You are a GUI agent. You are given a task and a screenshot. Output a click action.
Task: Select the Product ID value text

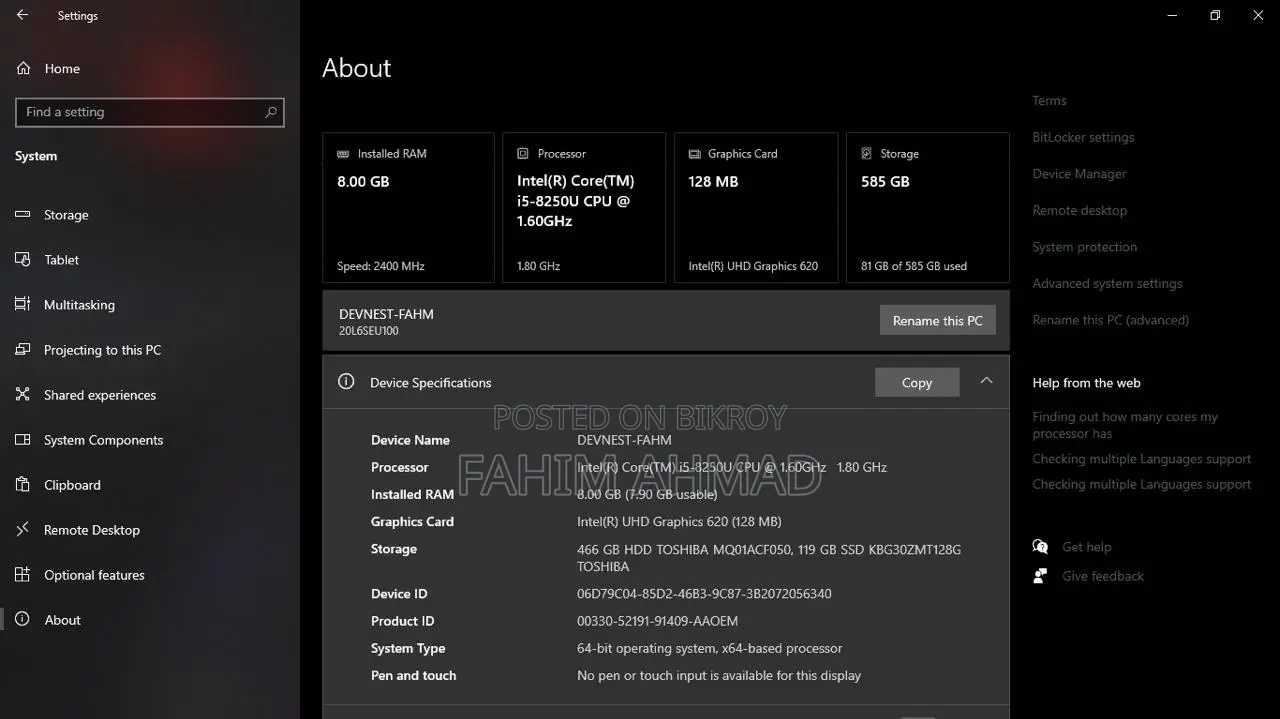(657, 621)
